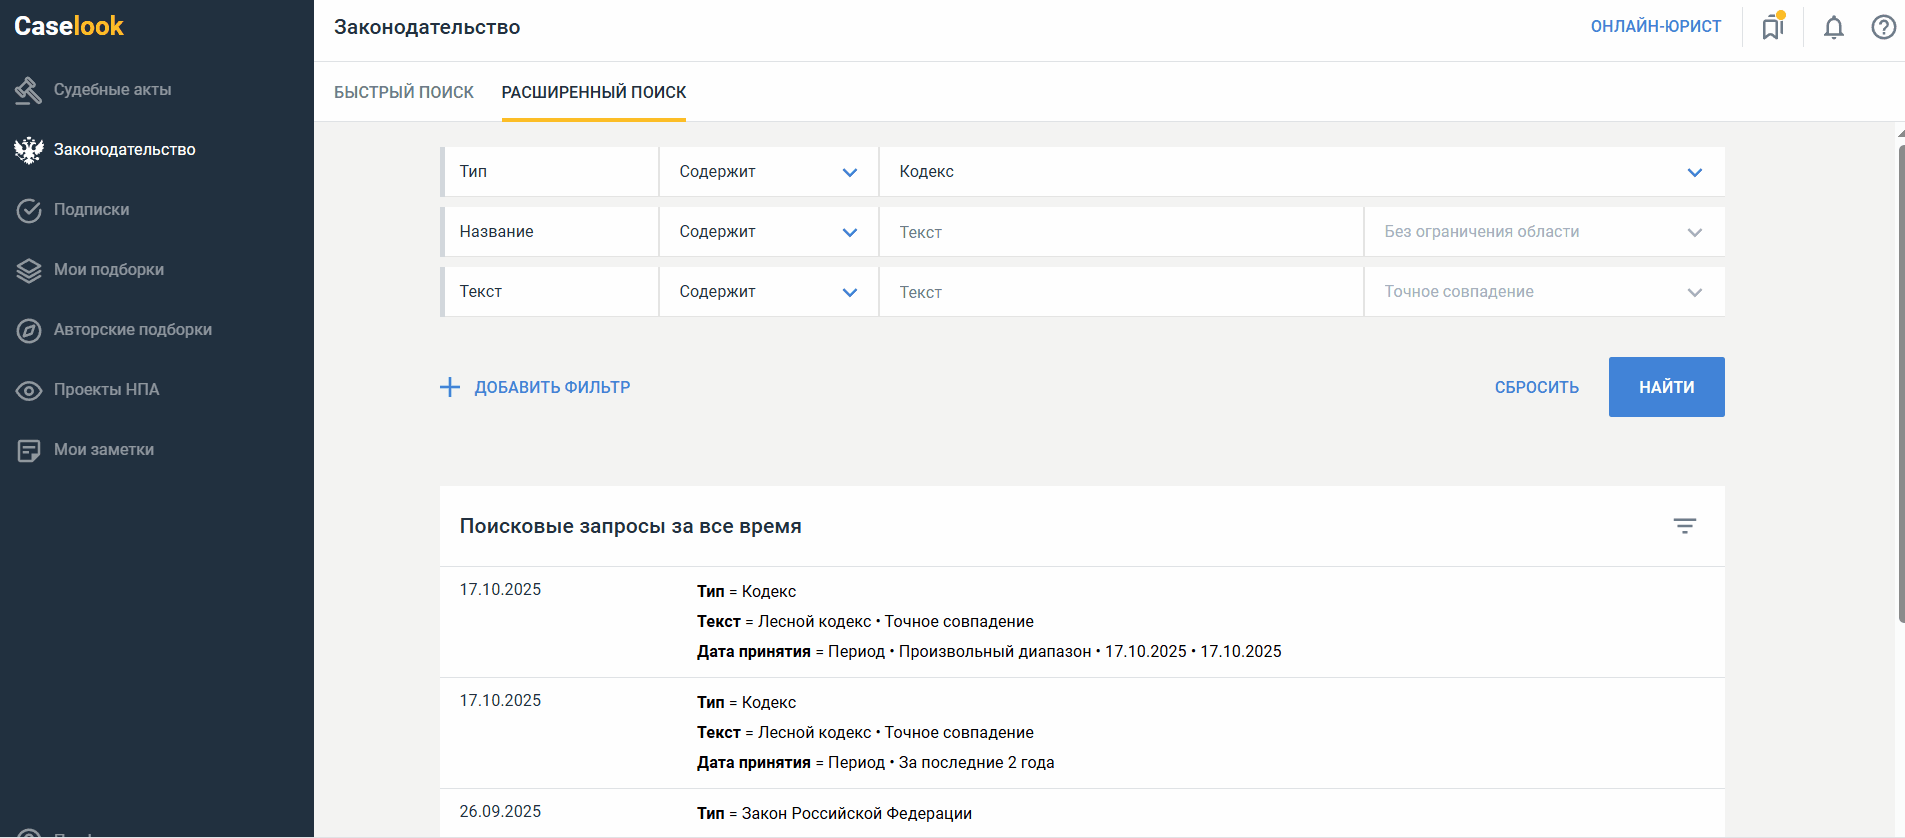The height and width of the screenshot is (838, 1905).
Task: Click the gavel icon for Судебные акты
Action: (x=28, y=90)
